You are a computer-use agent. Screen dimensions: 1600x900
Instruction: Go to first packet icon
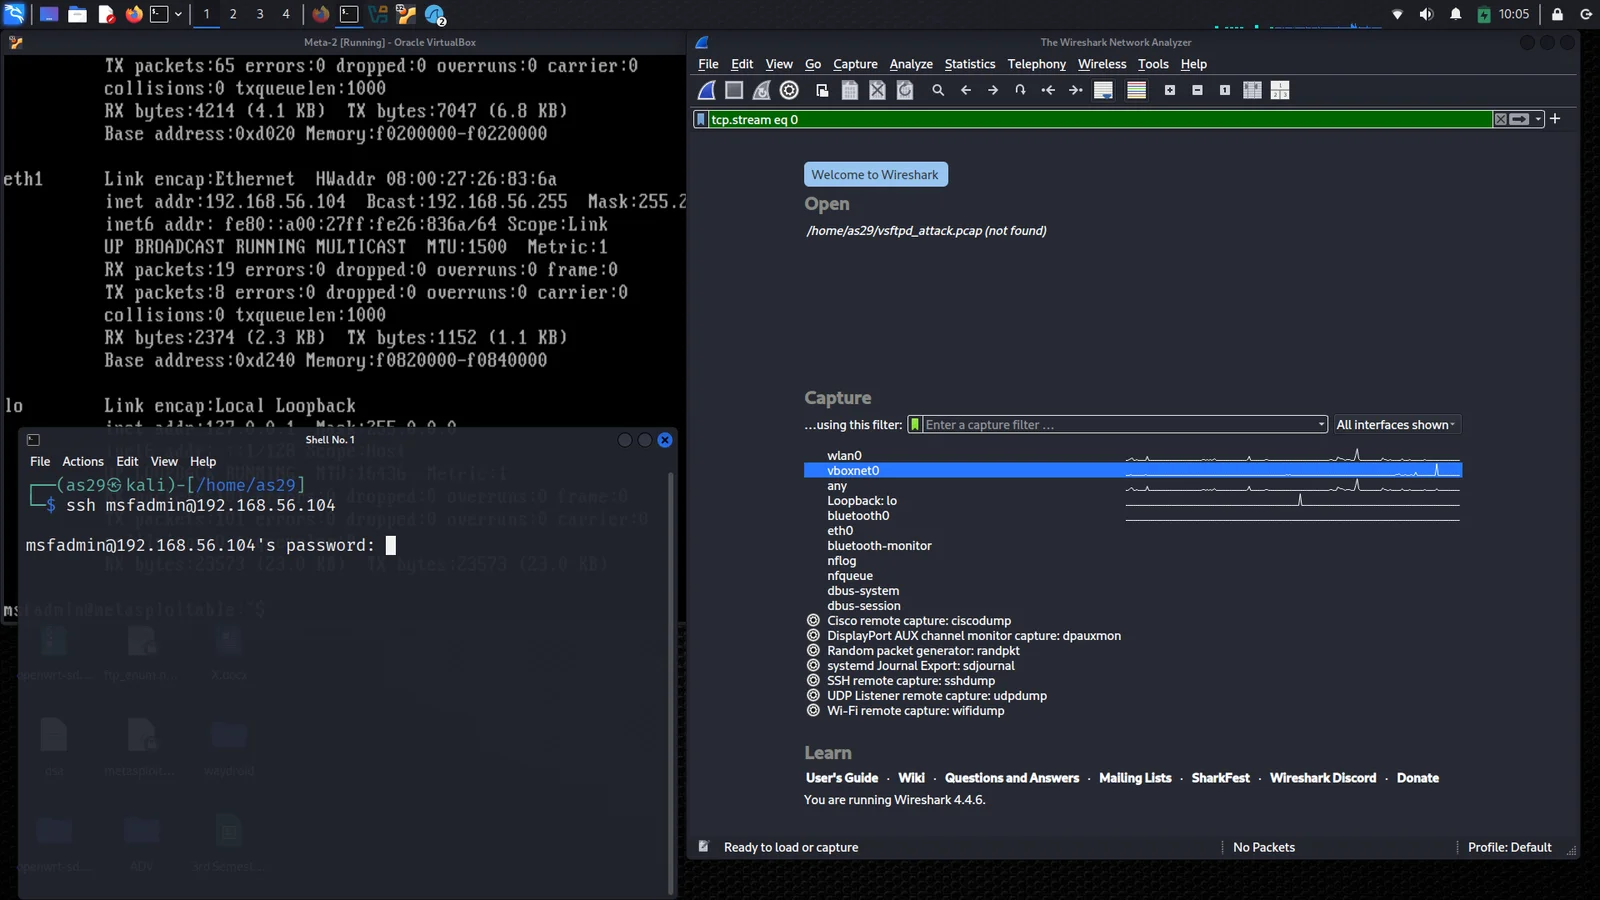[1048, 90]
